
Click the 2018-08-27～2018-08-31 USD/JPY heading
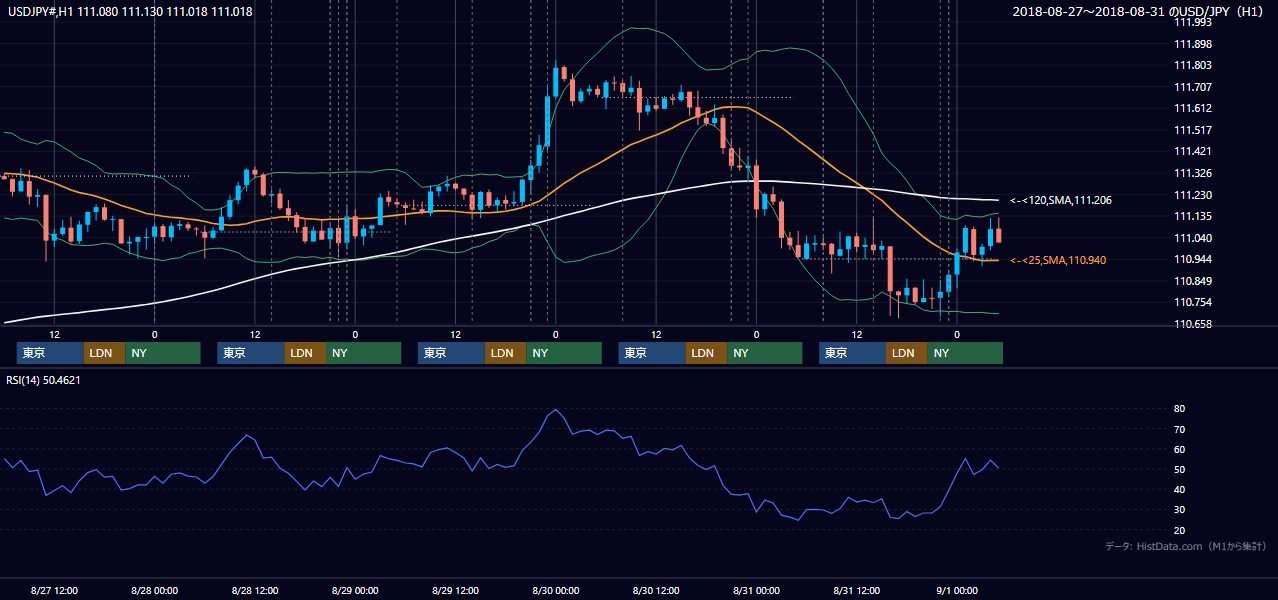(1139, 11)
